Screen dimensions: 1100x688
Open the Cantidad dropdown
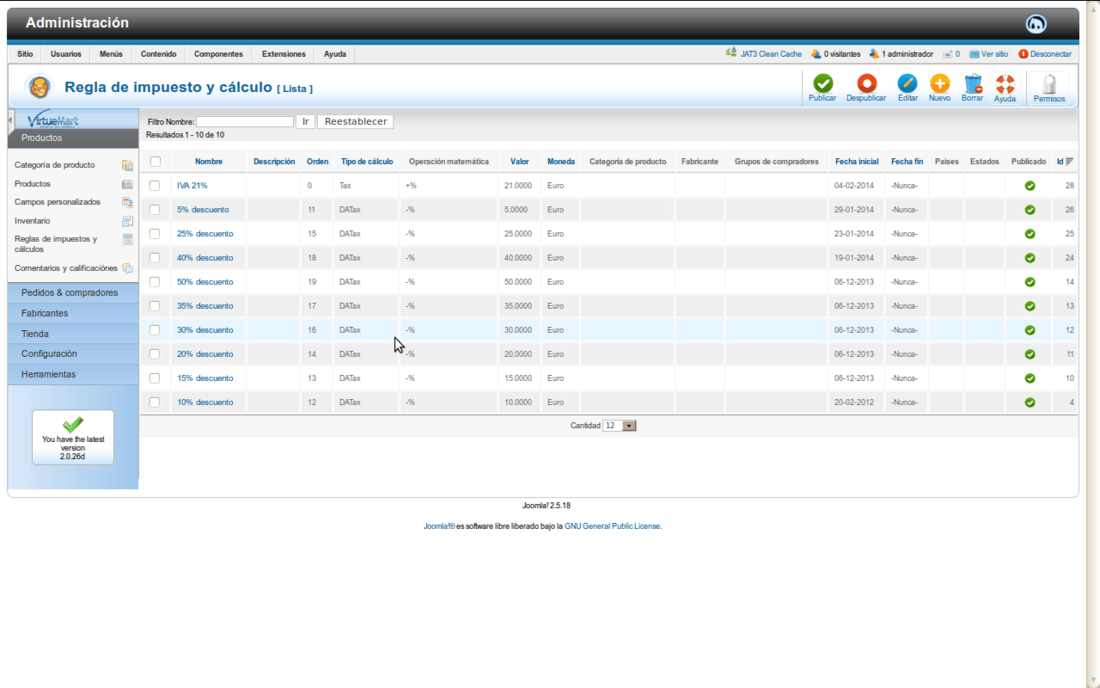pos(619,426)
